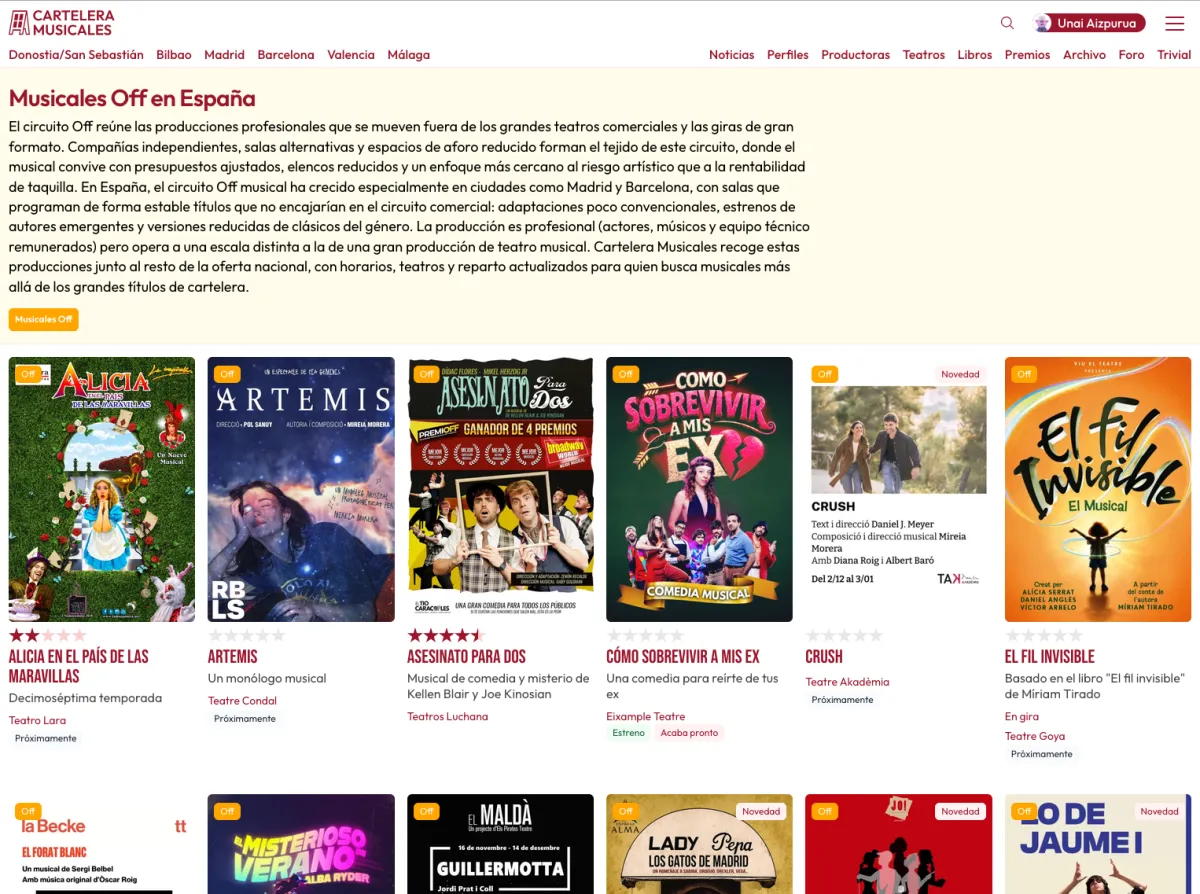
Task: Click the Off badge on Cómo Sobrevivir poster
Action: pos(626,374)
